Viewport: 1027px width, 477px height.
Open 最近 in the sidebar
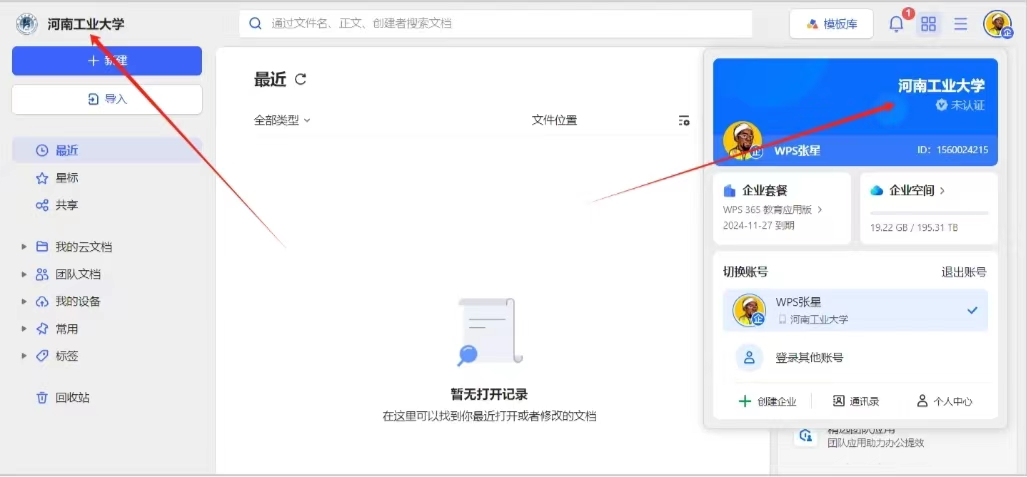pyautogui.click(x=107, y=150)
